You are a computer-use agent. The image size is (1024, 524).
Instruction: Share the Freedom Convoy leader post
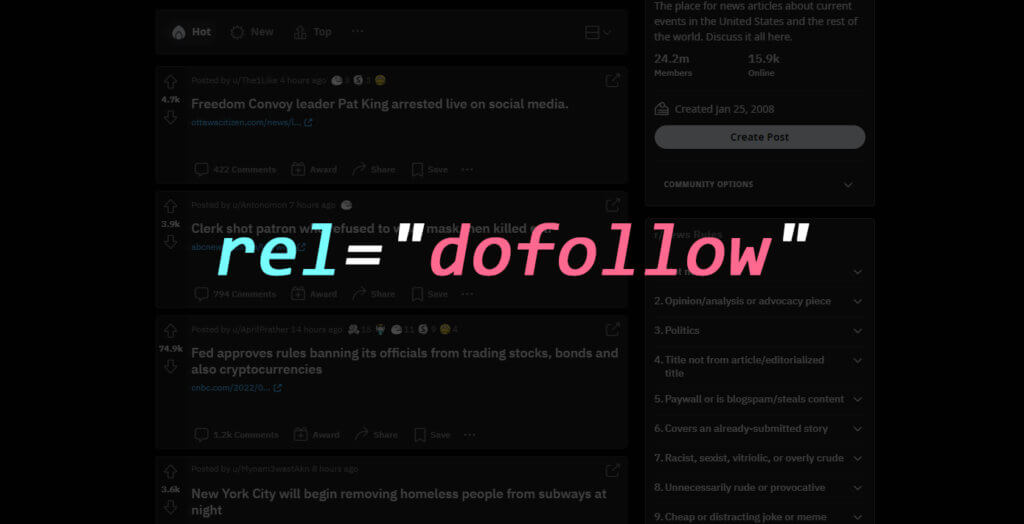(374, 170)
